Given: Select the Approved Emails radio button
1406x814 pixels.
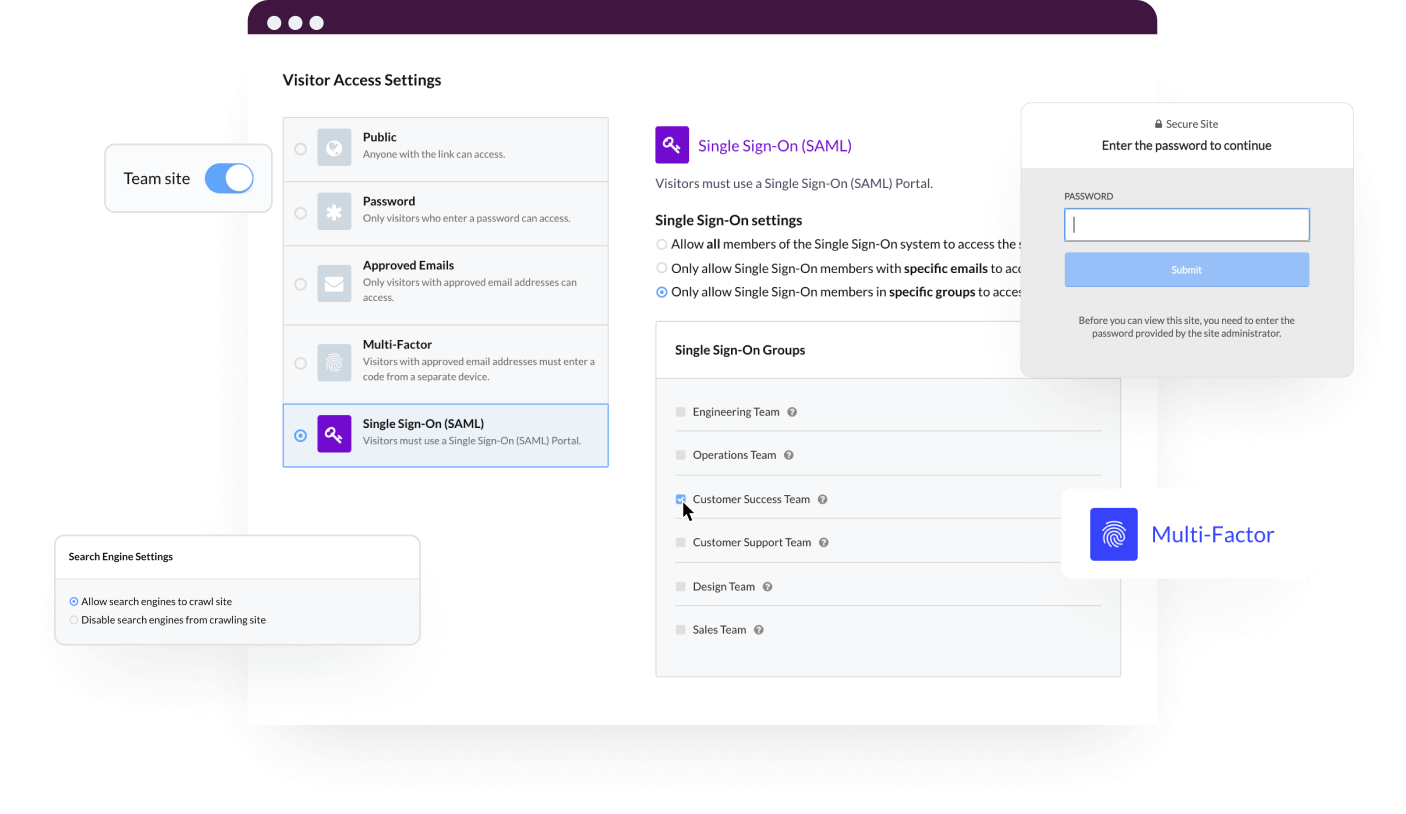Looking at the screenshot, I should tap(301, 284).
